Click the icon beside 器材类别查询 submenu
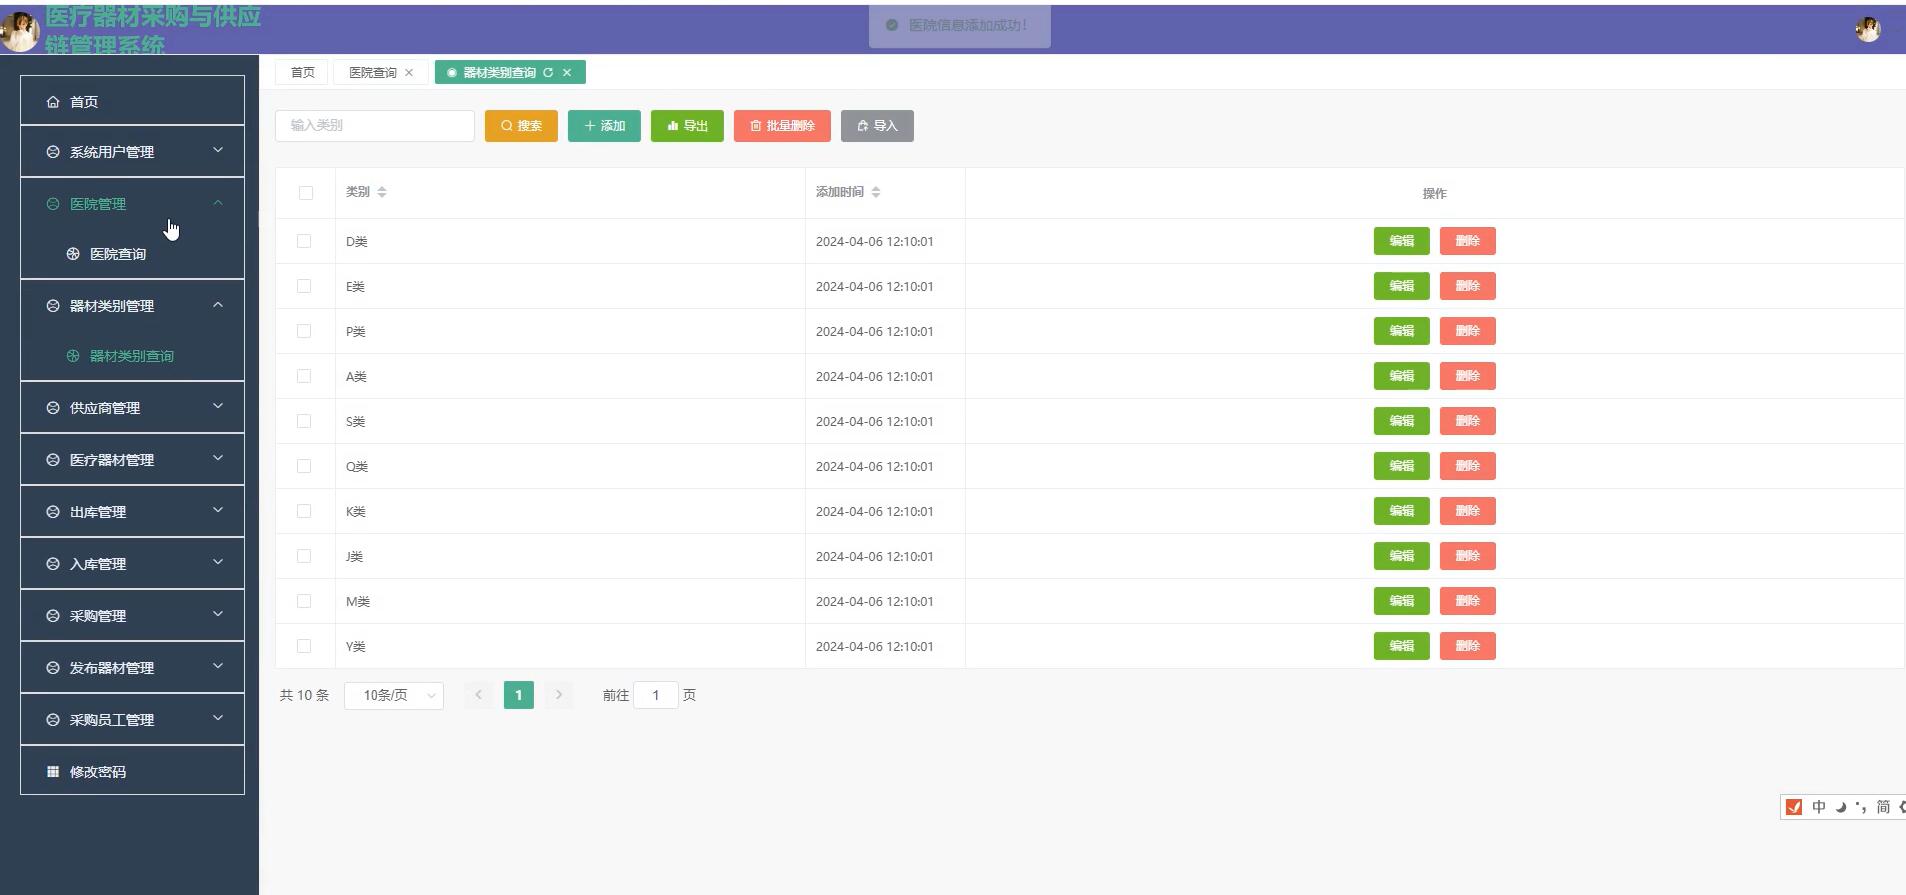This screenshot has height=895, width=1906. 73,356
